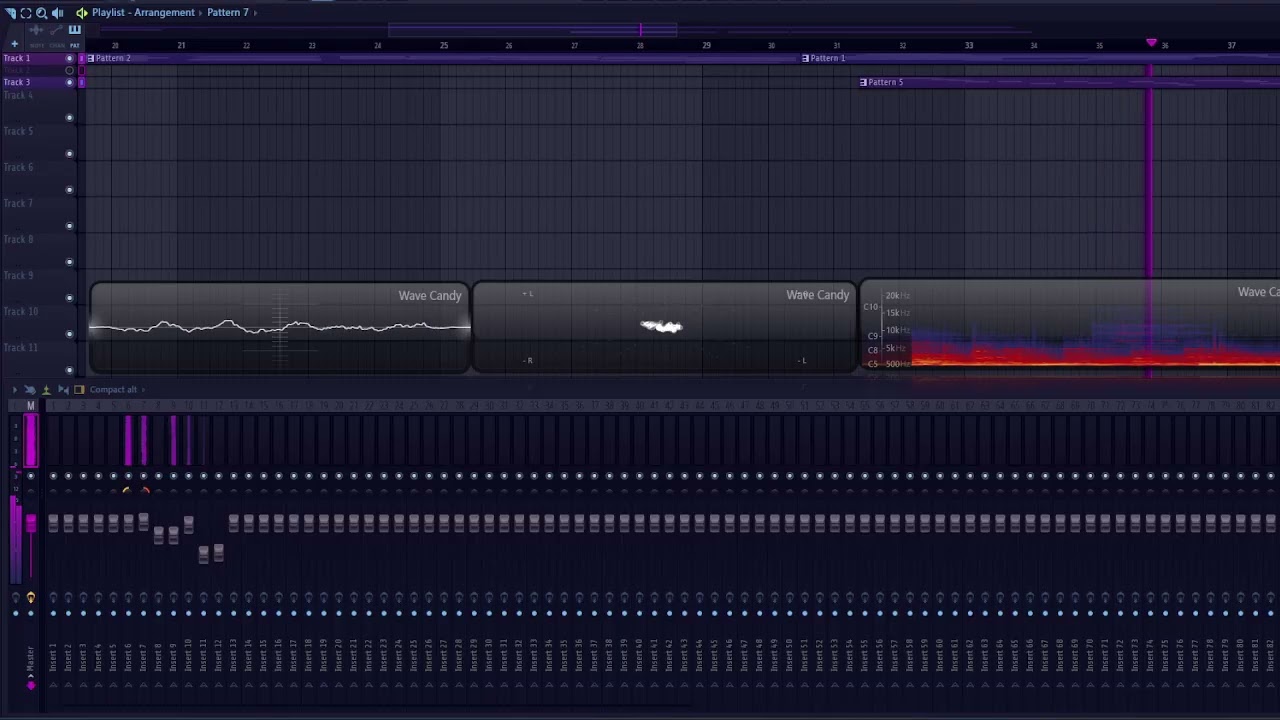Click the Pattern 5 clip icon

point(864,82)
